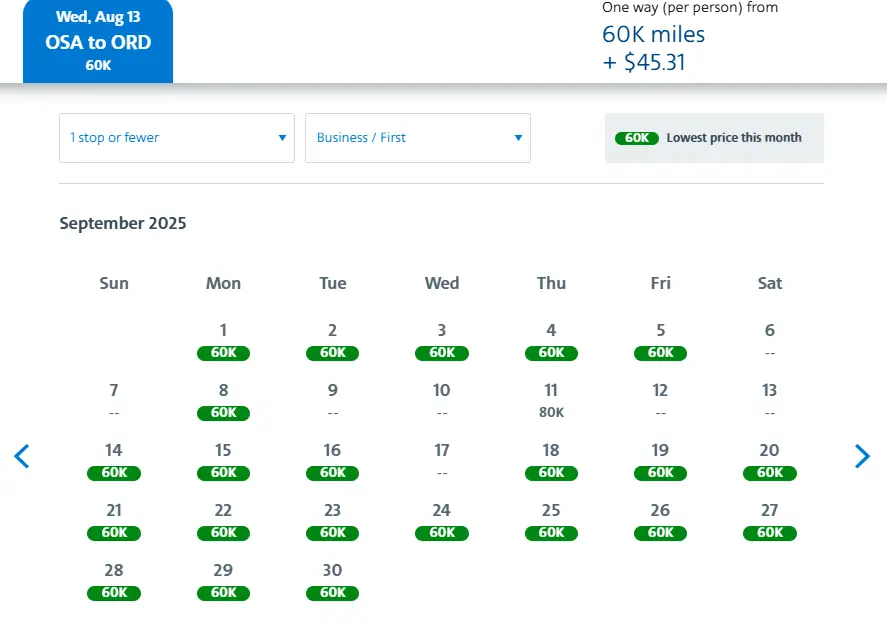
Task: Advance to next month using right arrow
Action: 862,457
